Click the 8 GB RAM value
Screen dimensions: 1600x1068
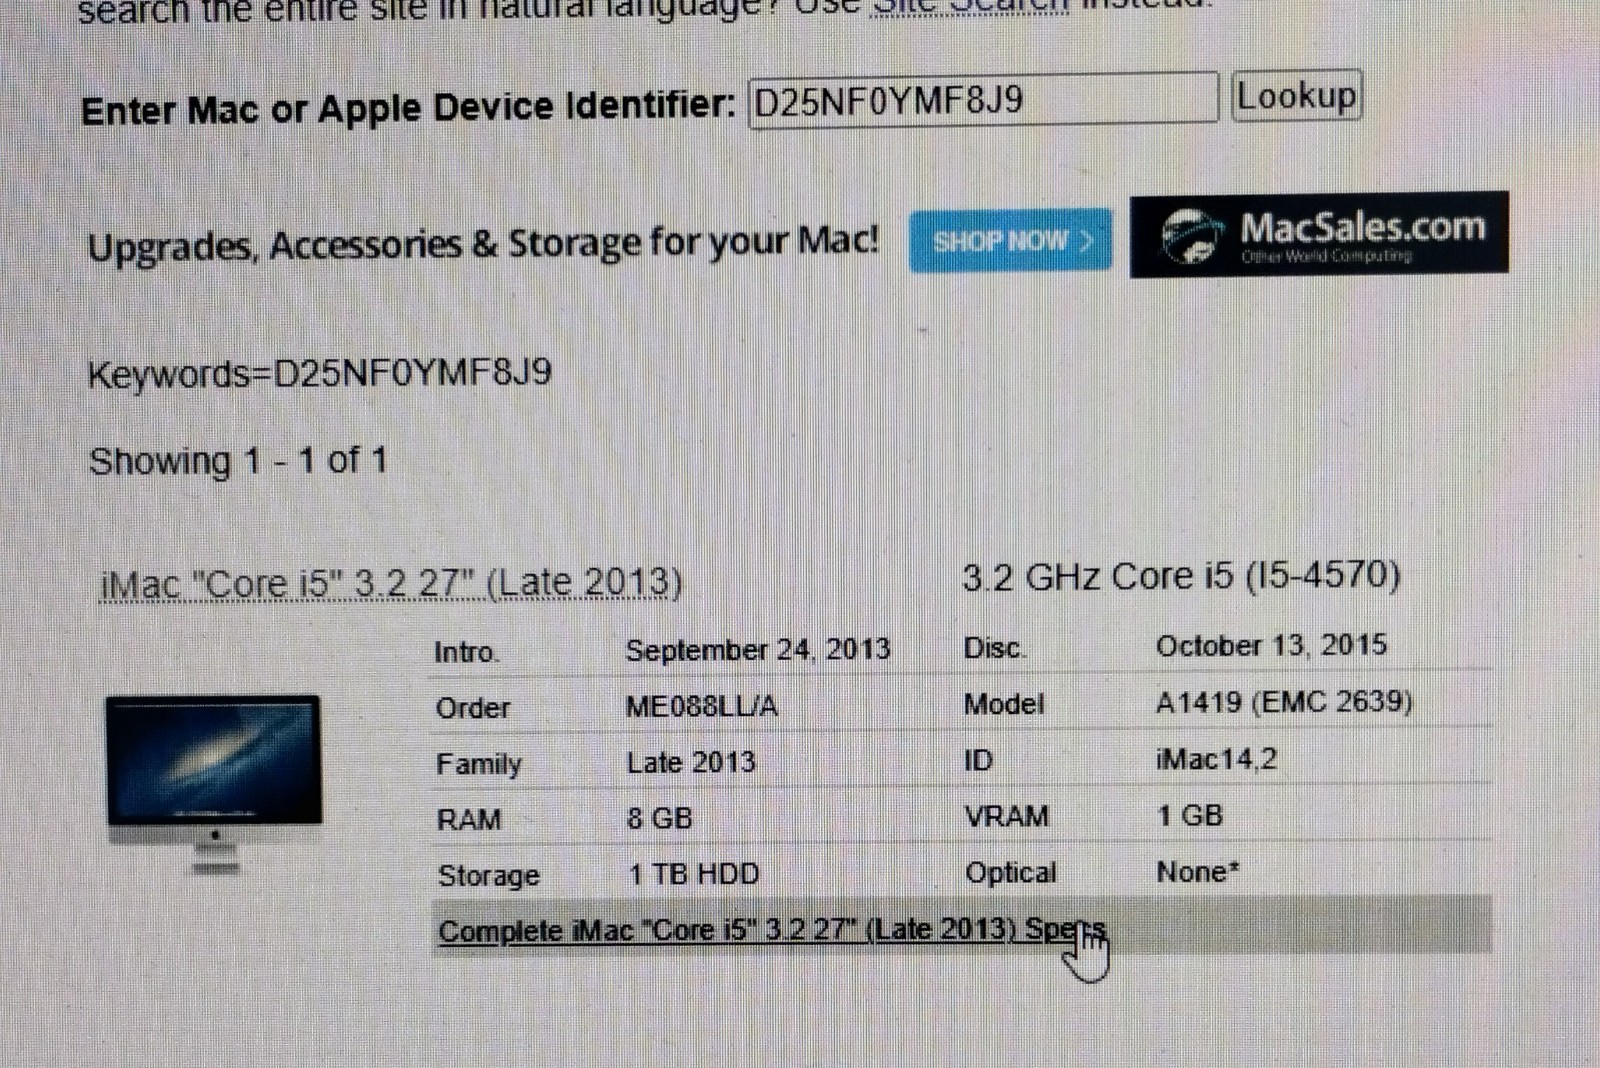tap(660, 818)
